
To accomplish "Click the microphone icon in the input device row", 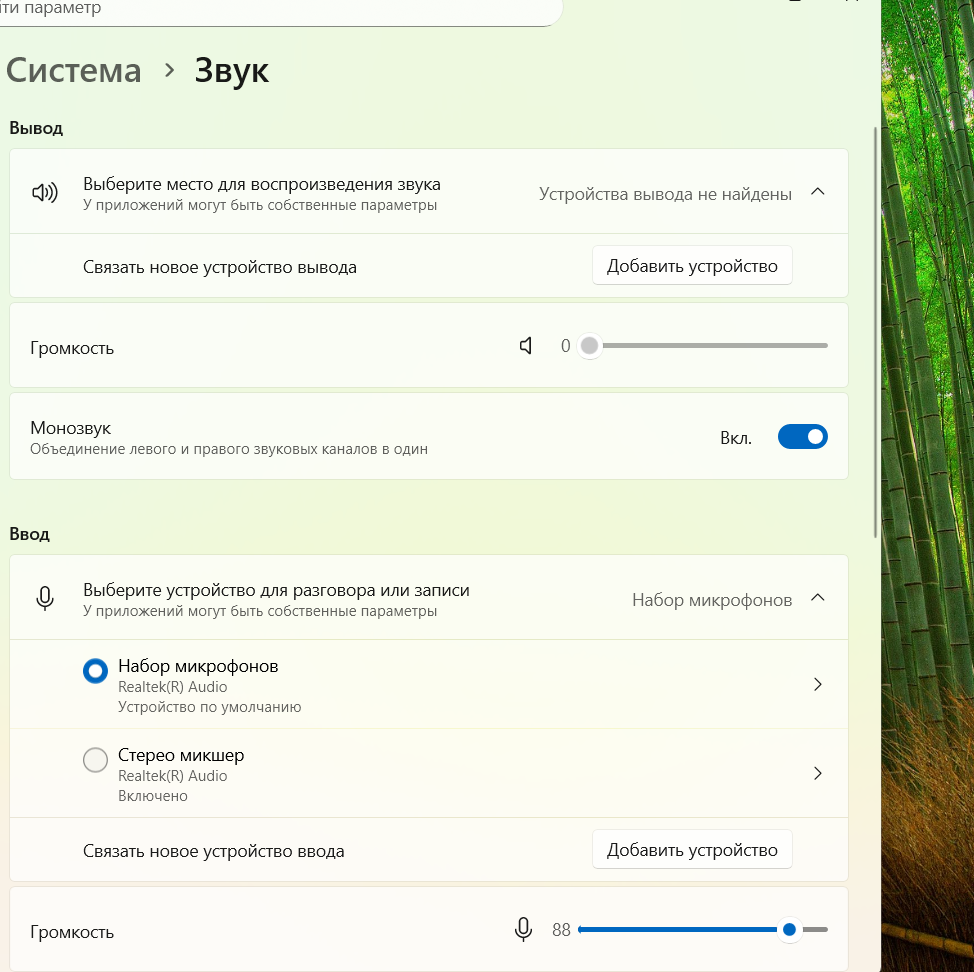I will [x=45, y=599].
